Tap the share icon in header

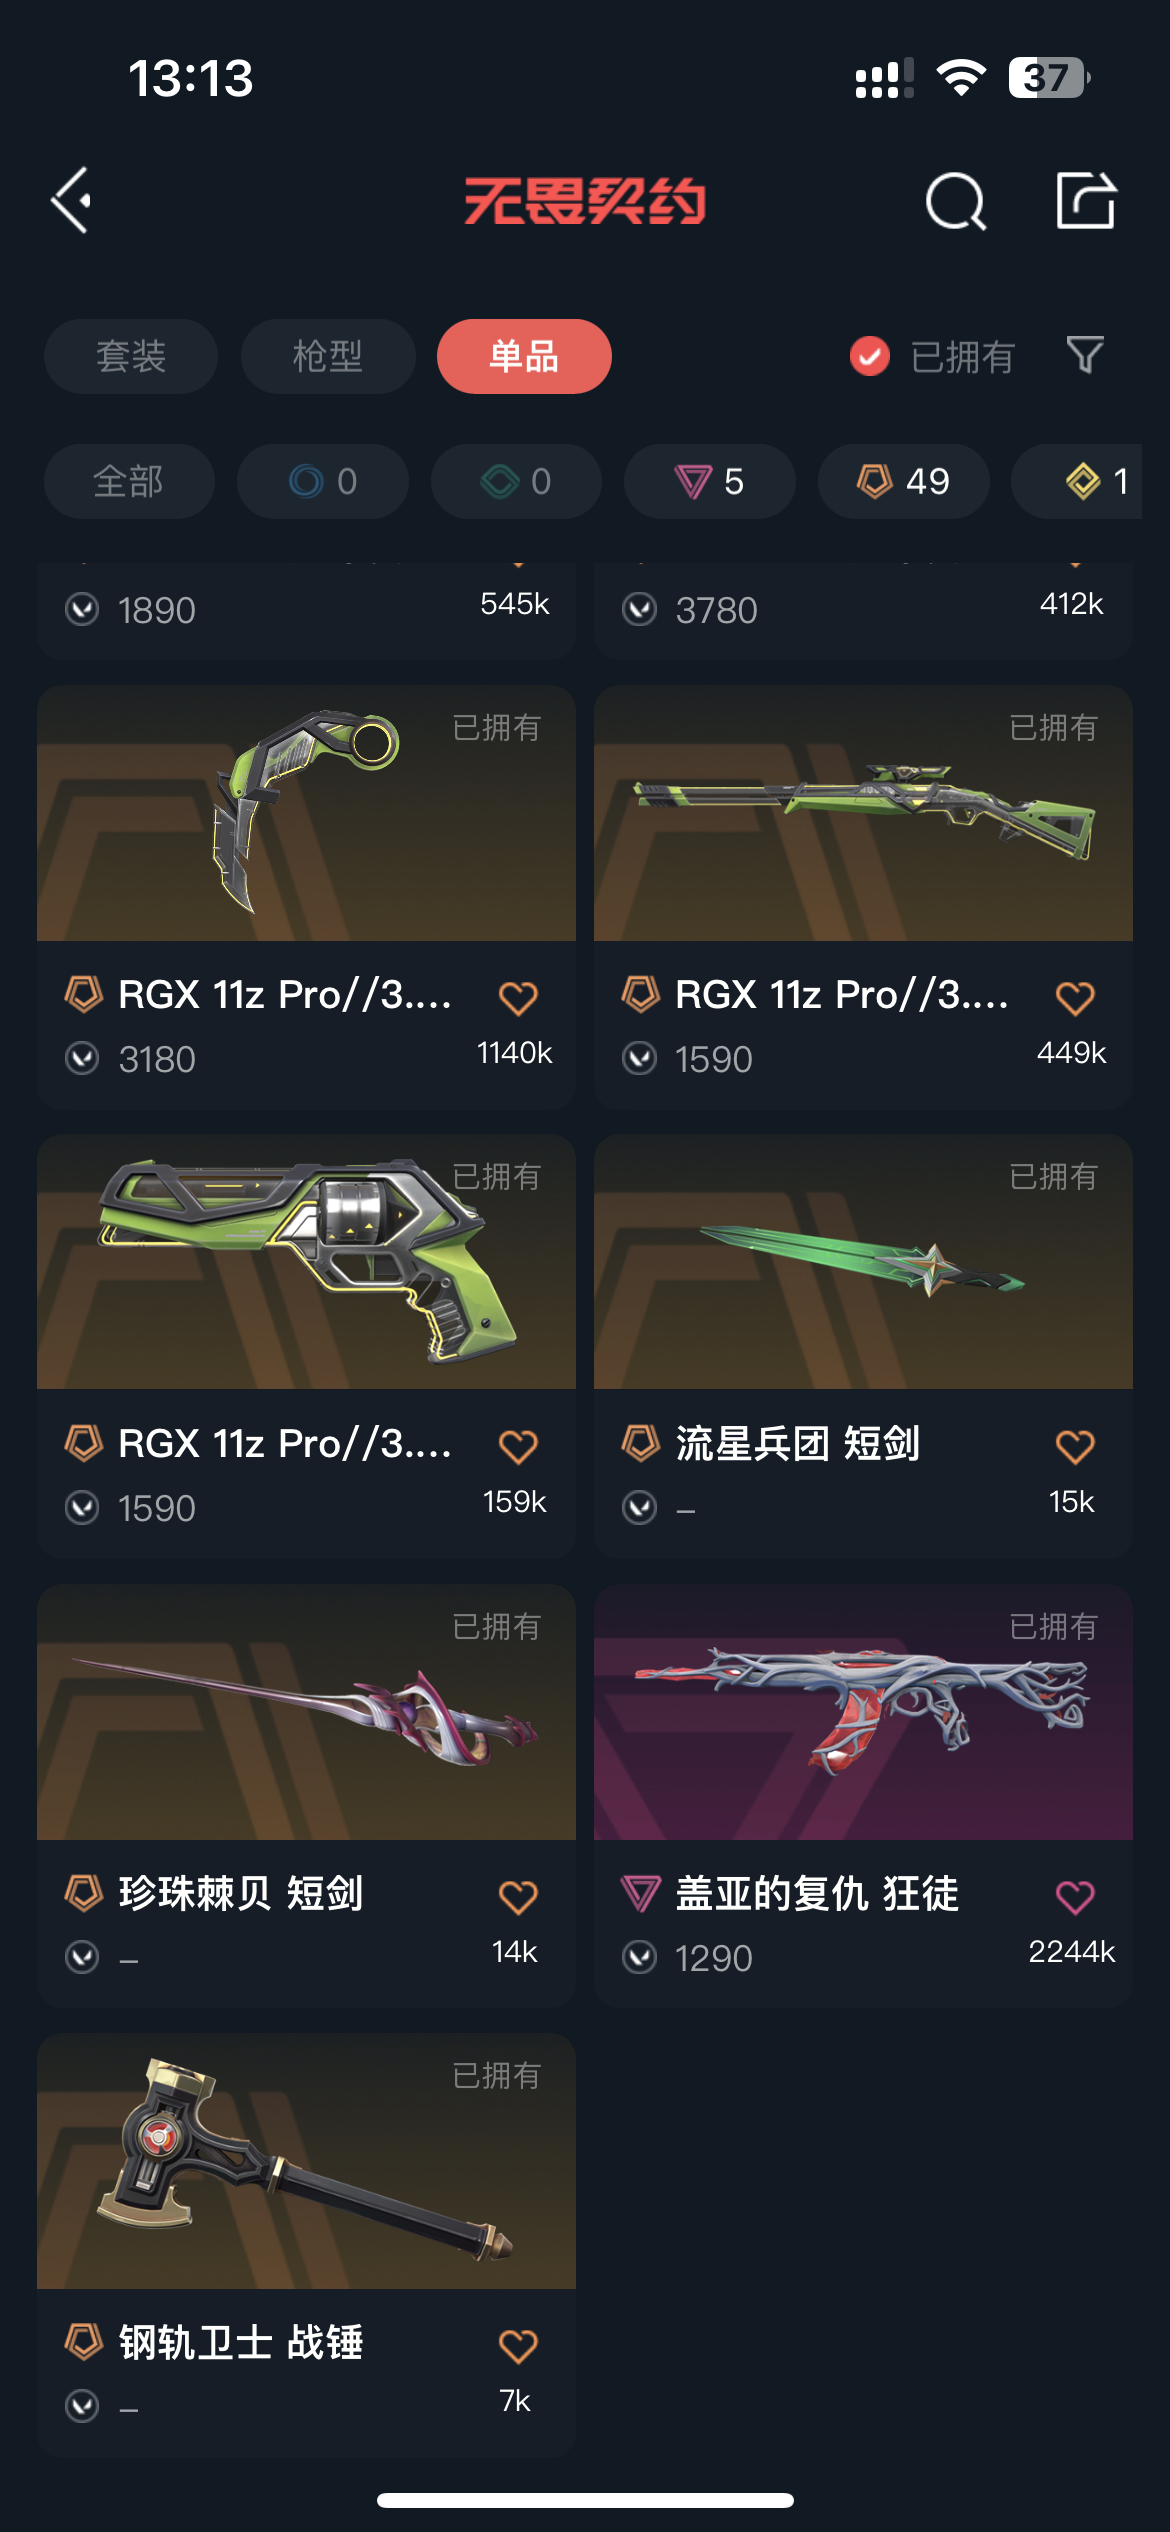pyautogui.click(x=1086, y=200)
